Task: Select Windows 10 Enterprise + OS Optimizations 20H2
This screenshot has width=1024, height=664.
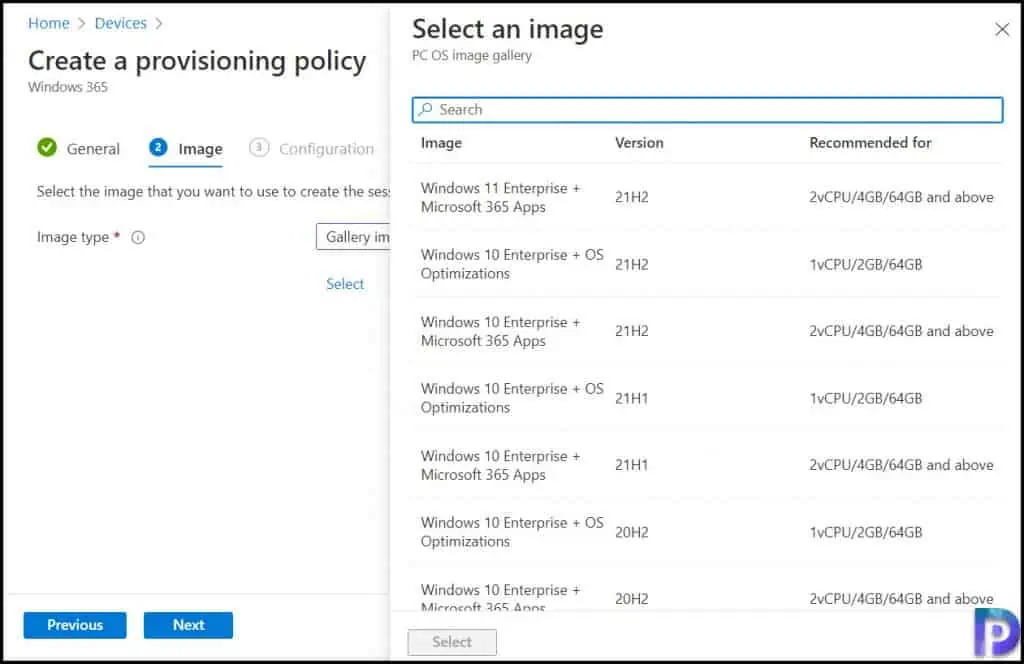Action: pos(707,532)
